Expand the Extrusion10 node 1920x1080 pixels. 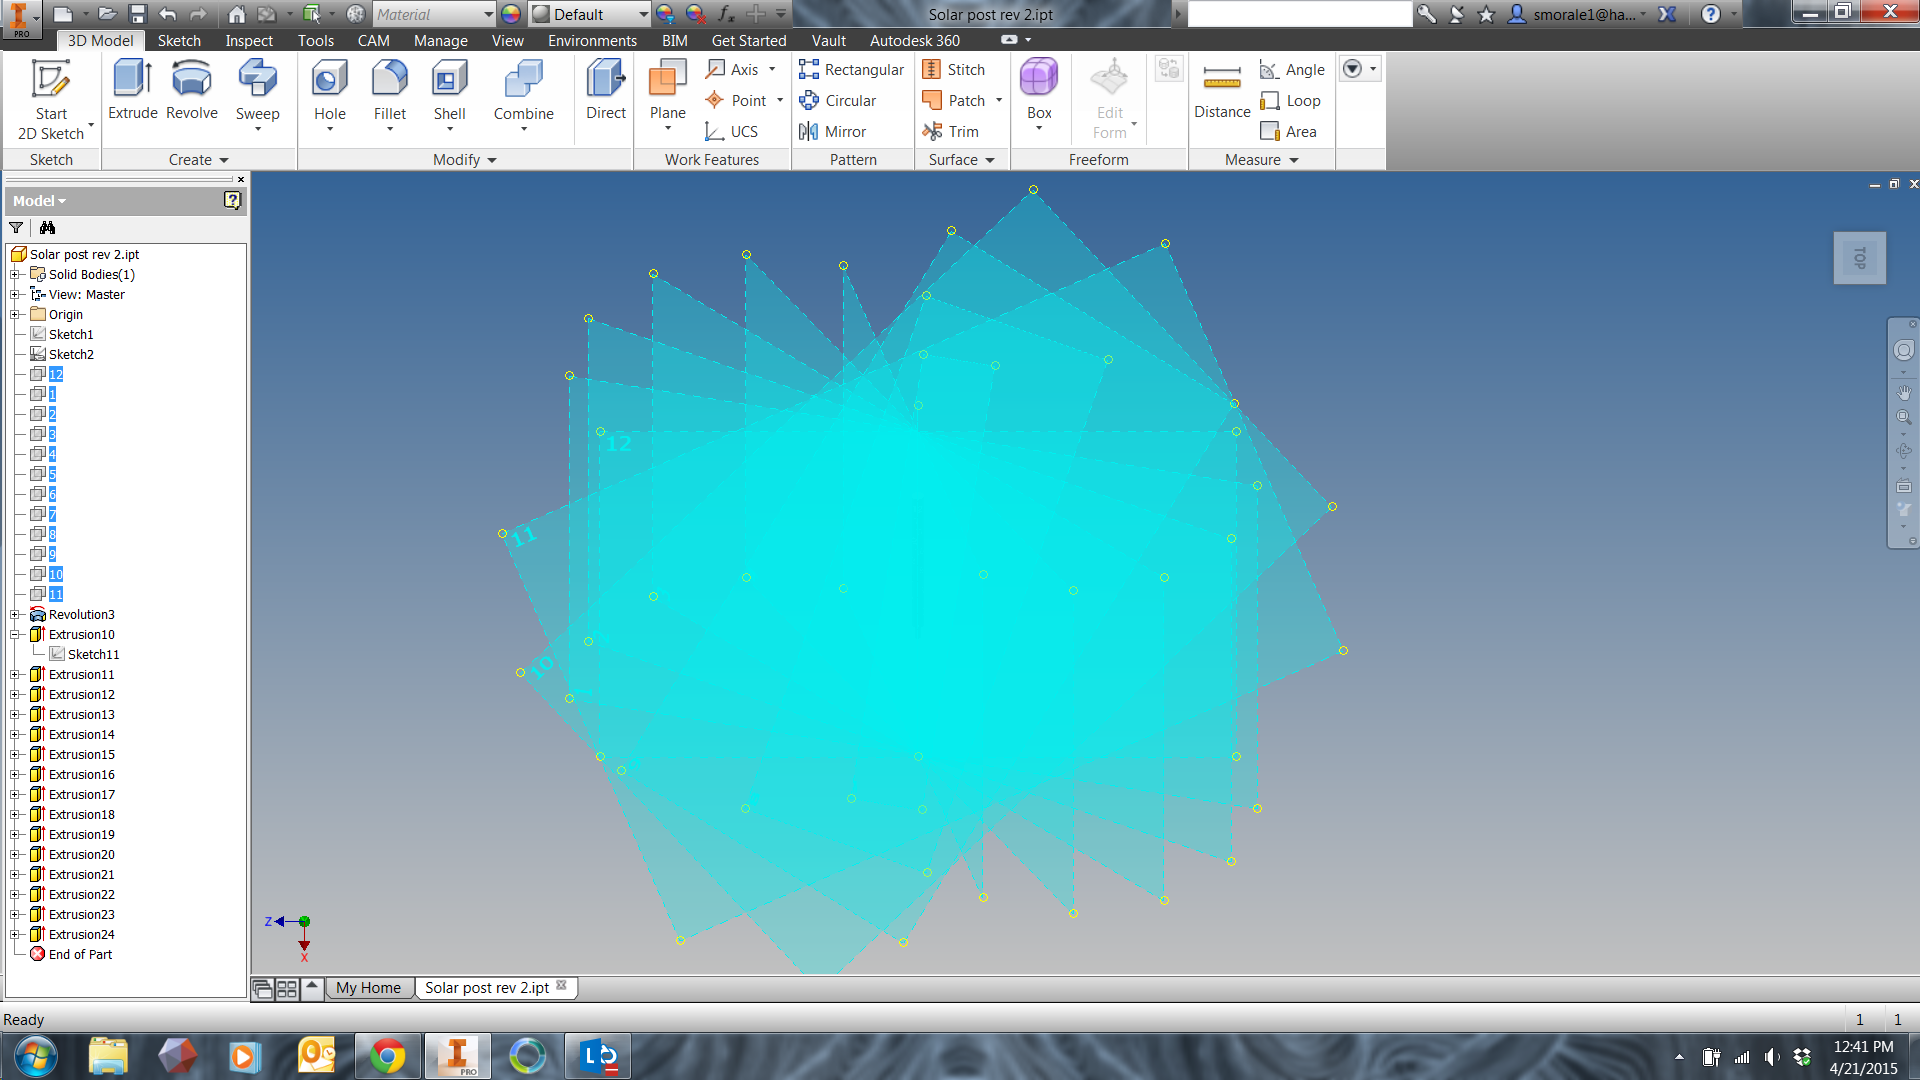(13, 634)
